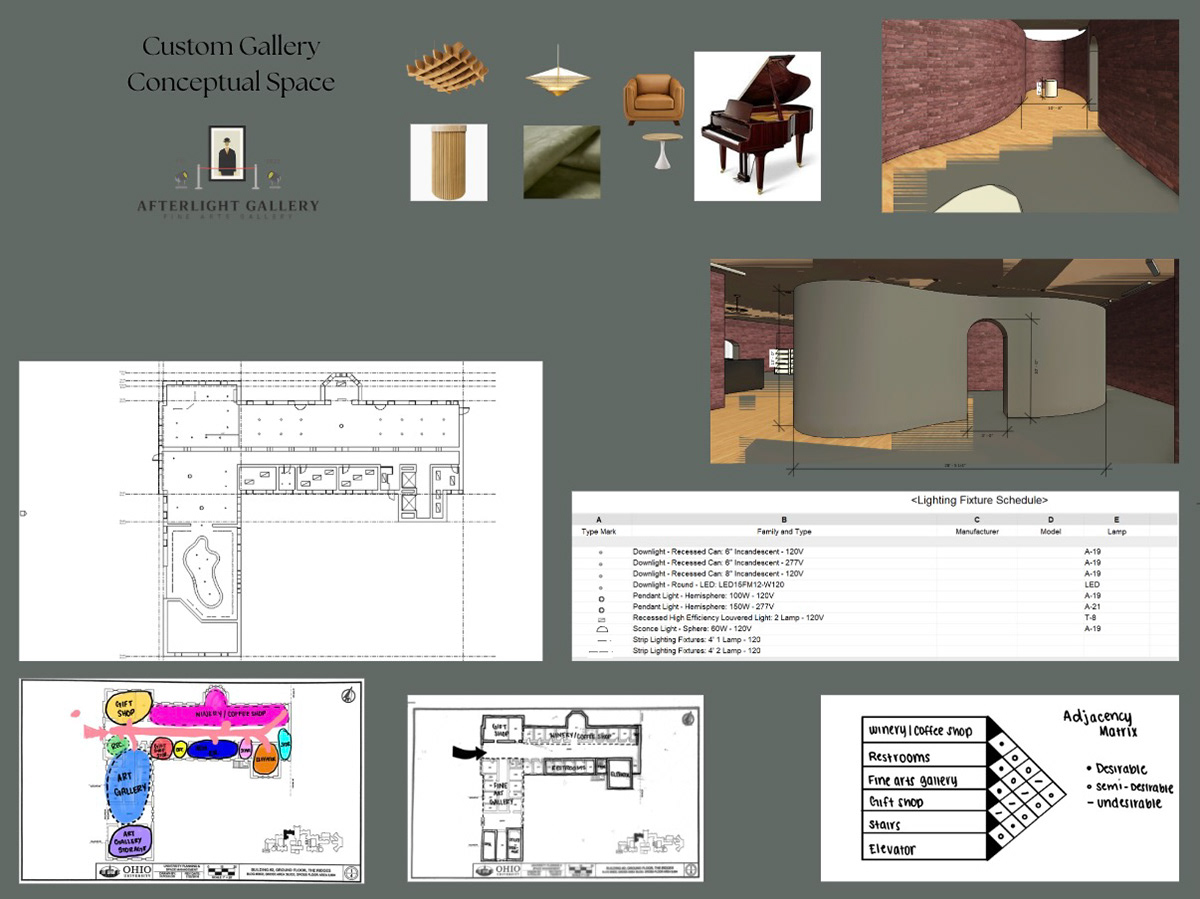Expand the Family and Type column header

point(783,531)
